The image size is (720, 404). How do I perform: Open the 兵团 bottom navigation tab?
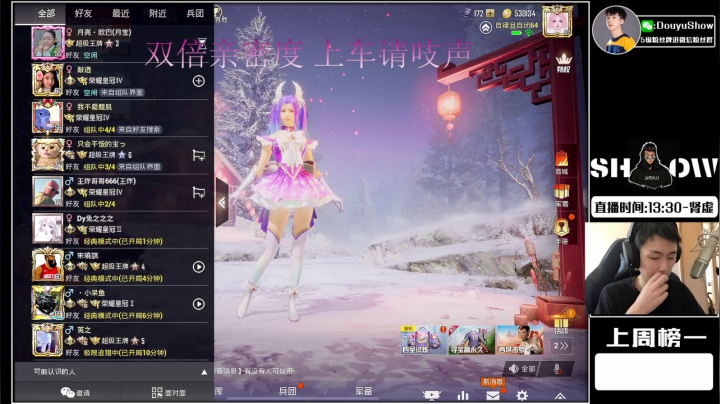[287, 391]
